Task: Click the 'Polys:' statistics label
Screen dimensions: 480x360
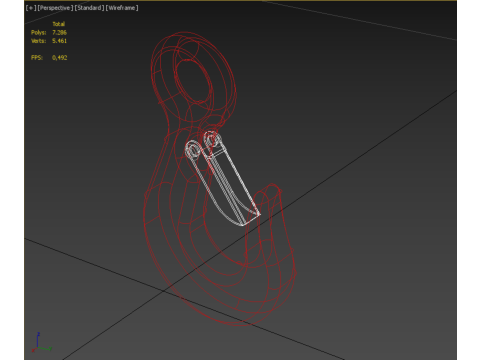Action: click(x=38, y=32)
